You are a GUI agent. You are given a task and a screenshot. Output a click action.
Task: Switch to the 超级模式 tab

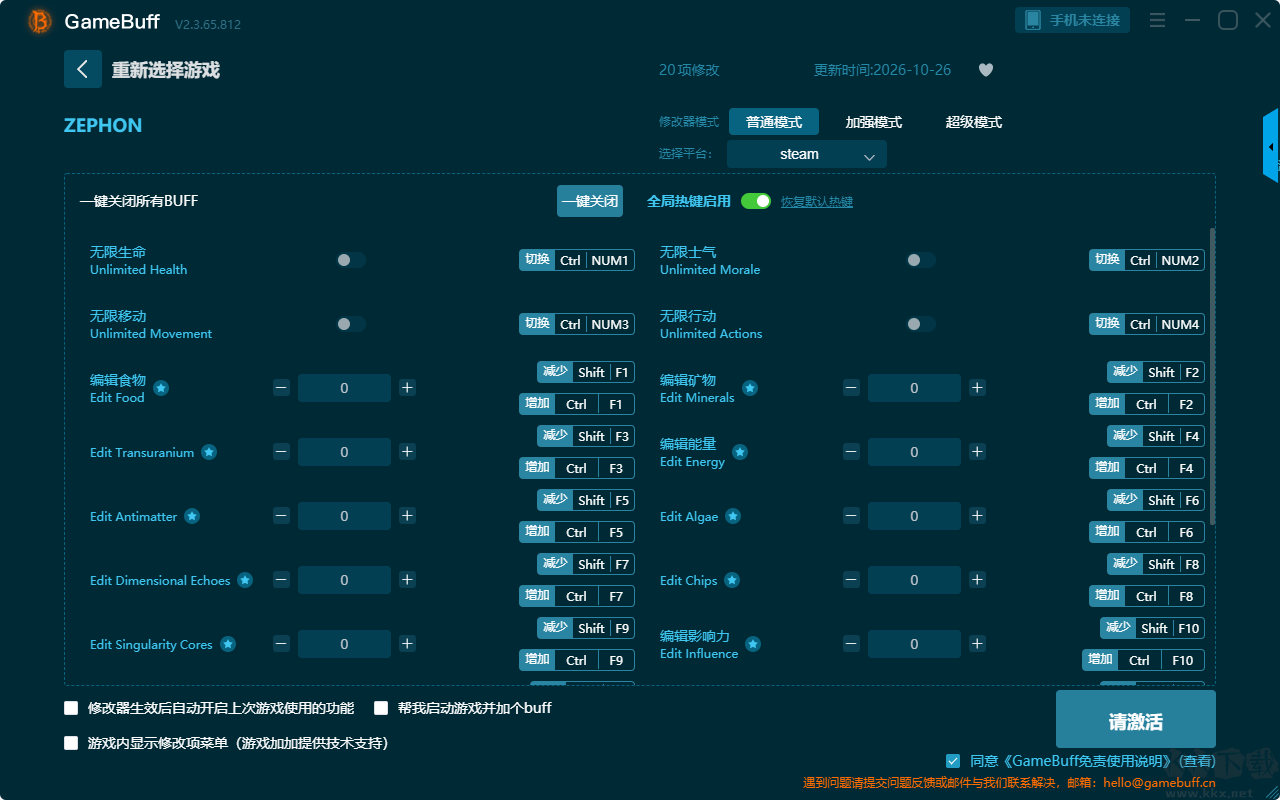coord(974,122)
